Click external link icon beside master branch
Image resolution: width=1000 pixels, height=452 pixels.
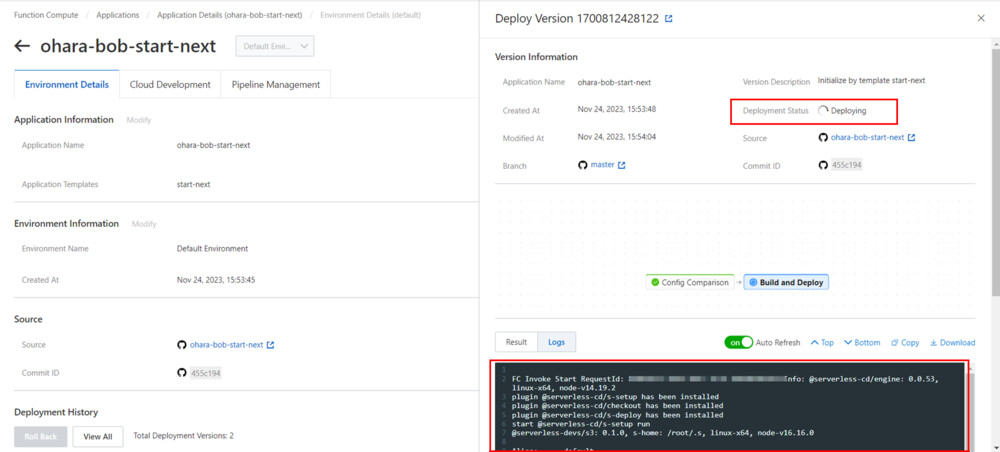coord(622,165)
